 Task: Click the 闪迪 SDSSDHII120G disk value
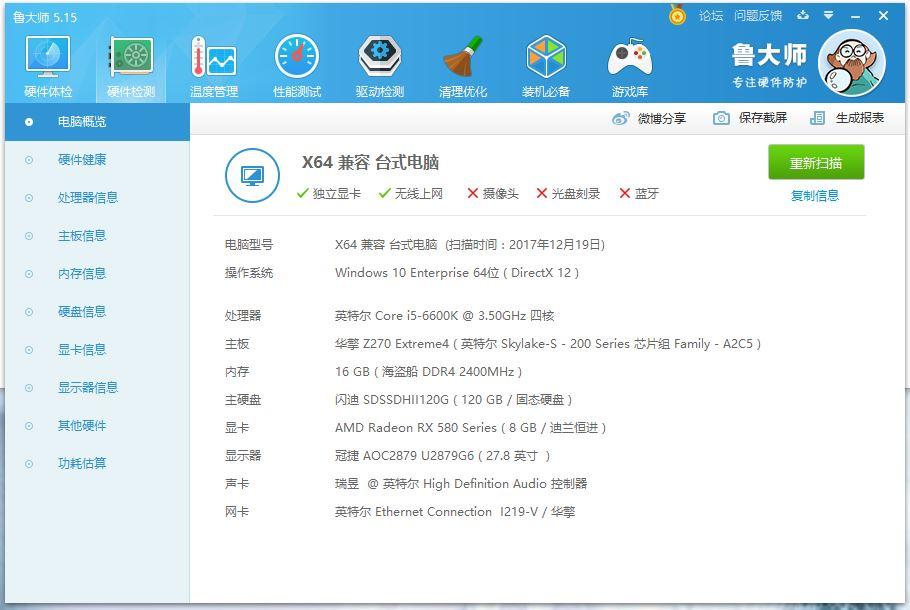click(454, 400)
